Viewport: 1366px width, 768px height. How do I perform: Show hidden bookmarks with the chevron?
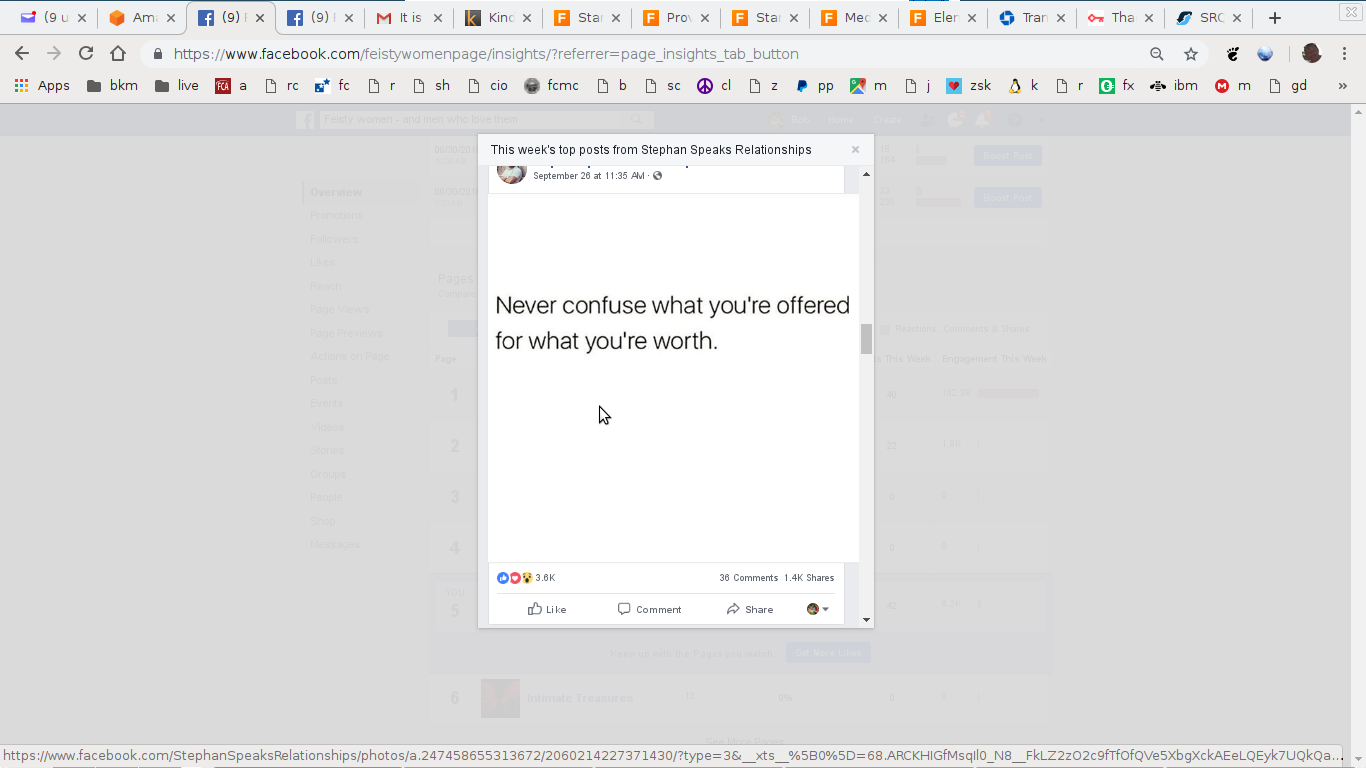pyautogui.click(x=1343, y=86)
